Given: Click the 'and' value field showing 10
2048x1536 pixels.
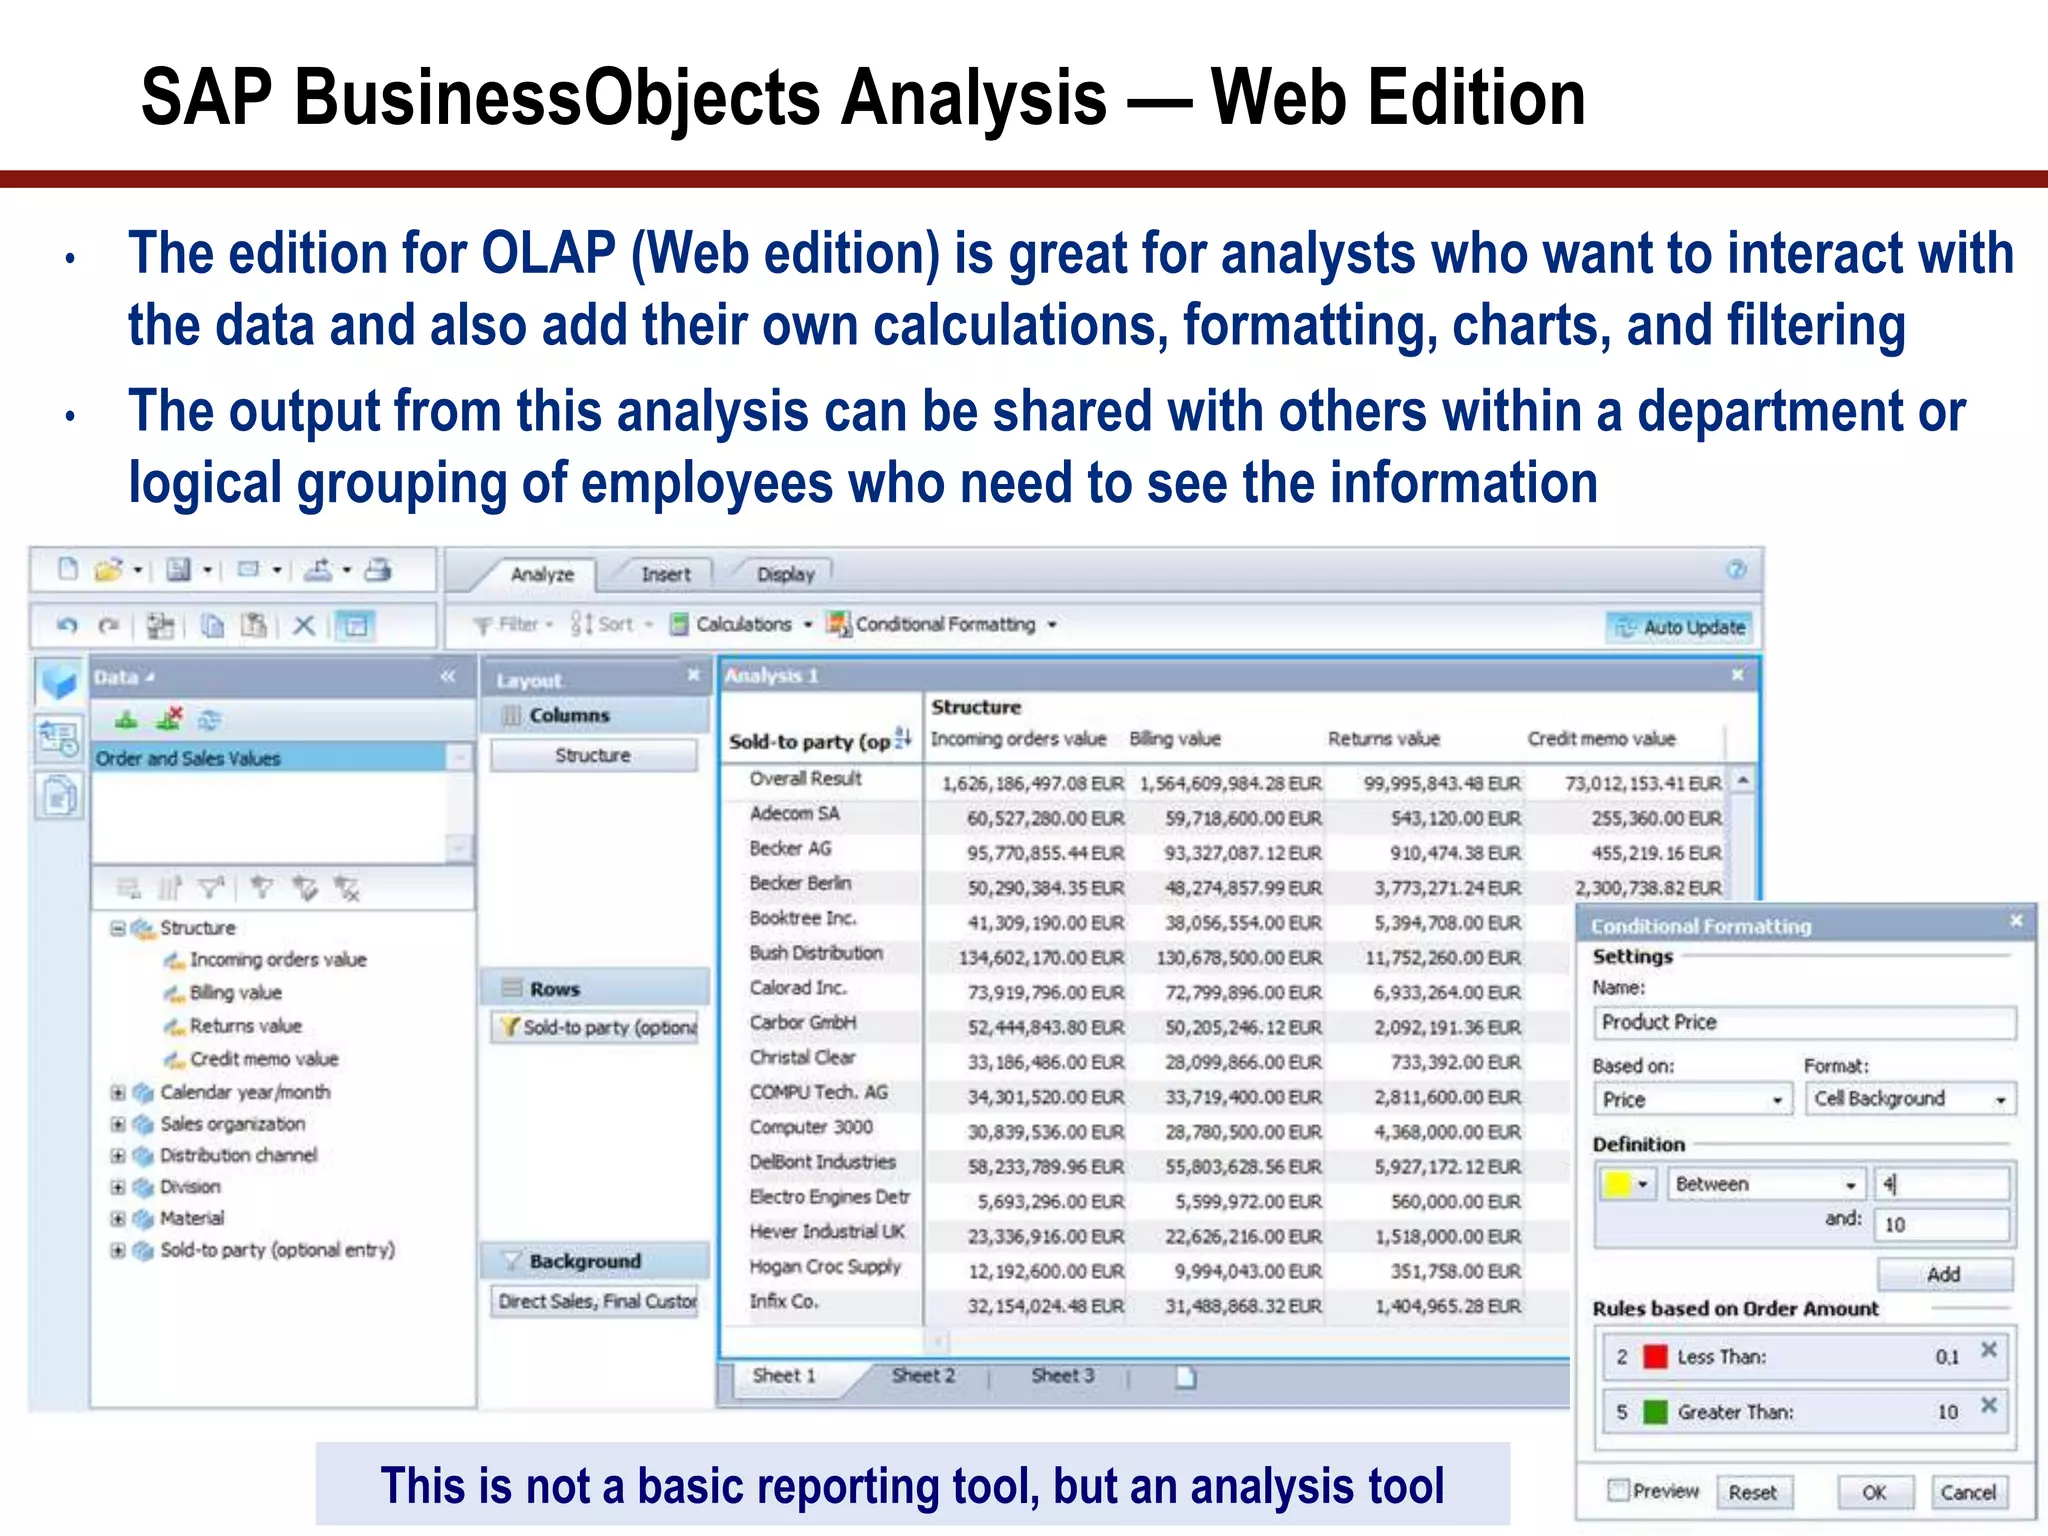Looking at the screenshot, I should 1943,1225.
